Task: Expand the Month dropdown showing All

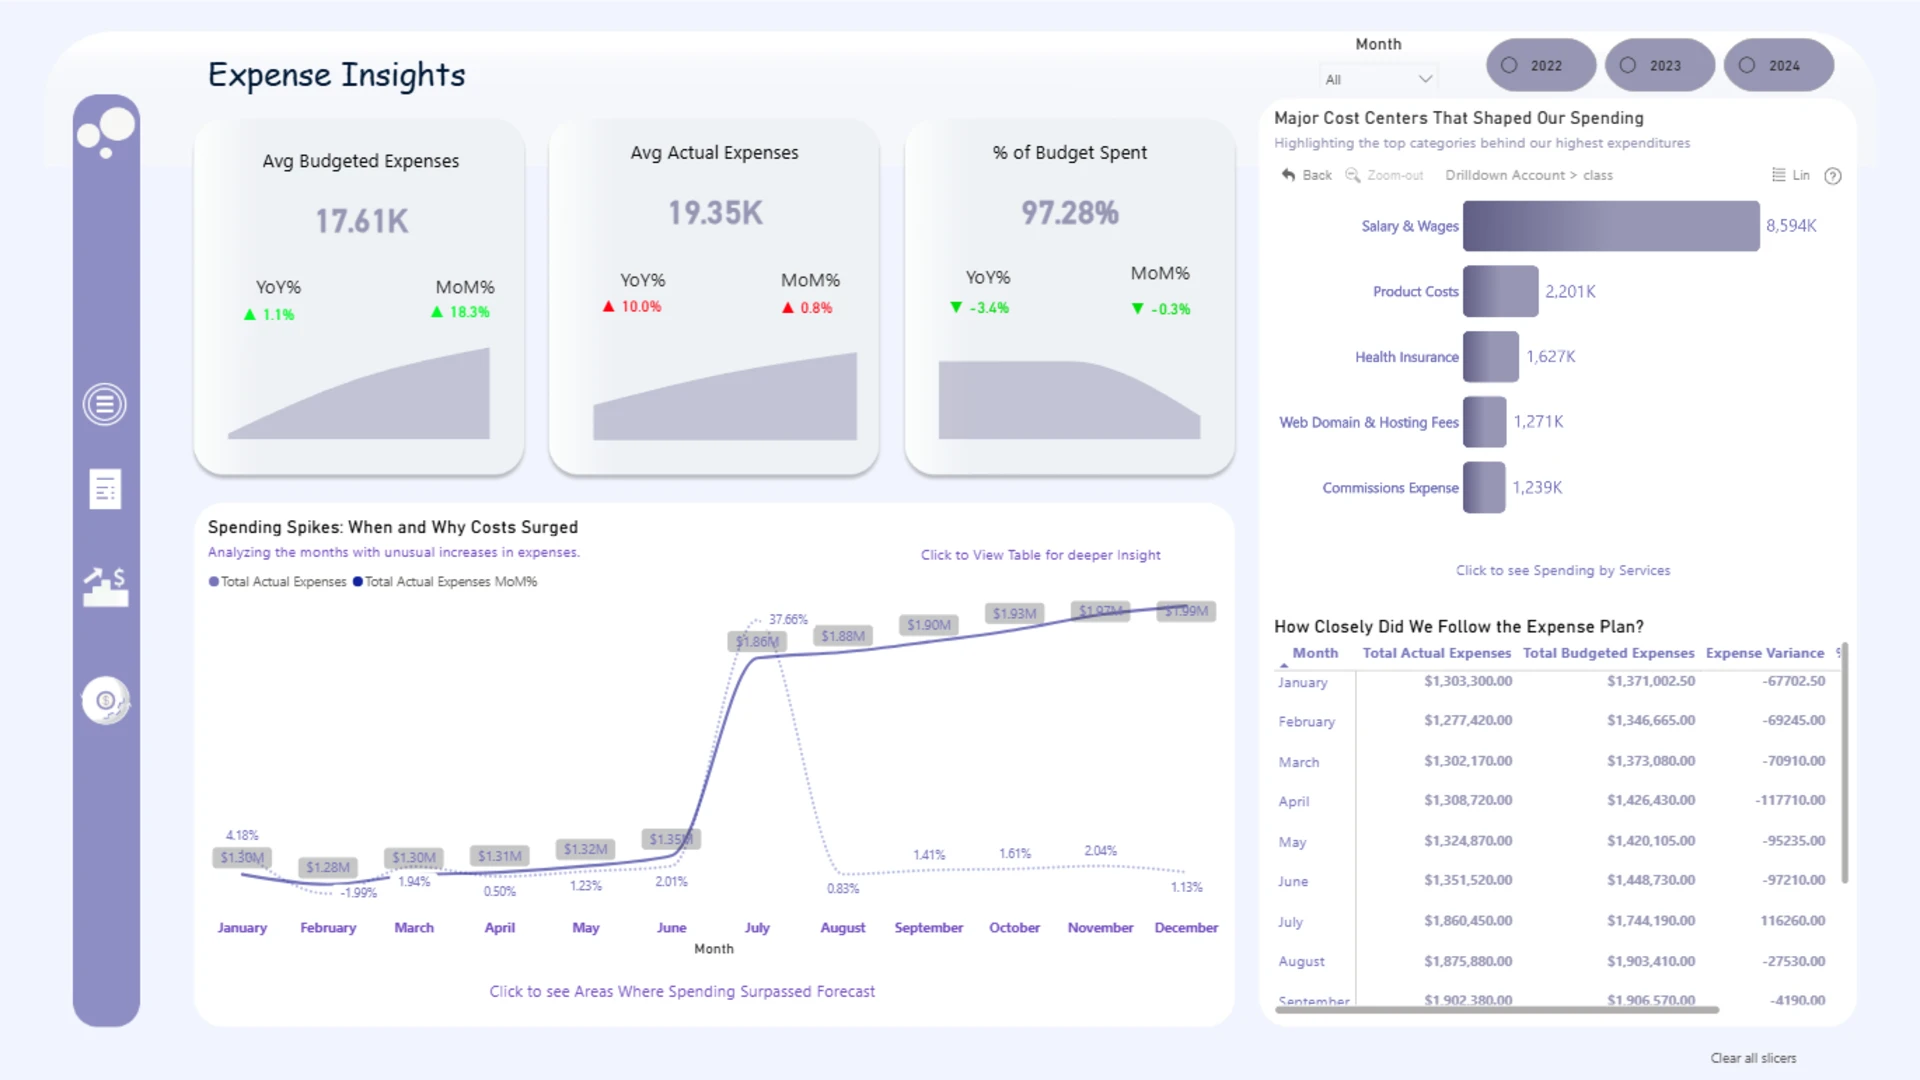Action: pyautogui.click(x=1379, y=79)
